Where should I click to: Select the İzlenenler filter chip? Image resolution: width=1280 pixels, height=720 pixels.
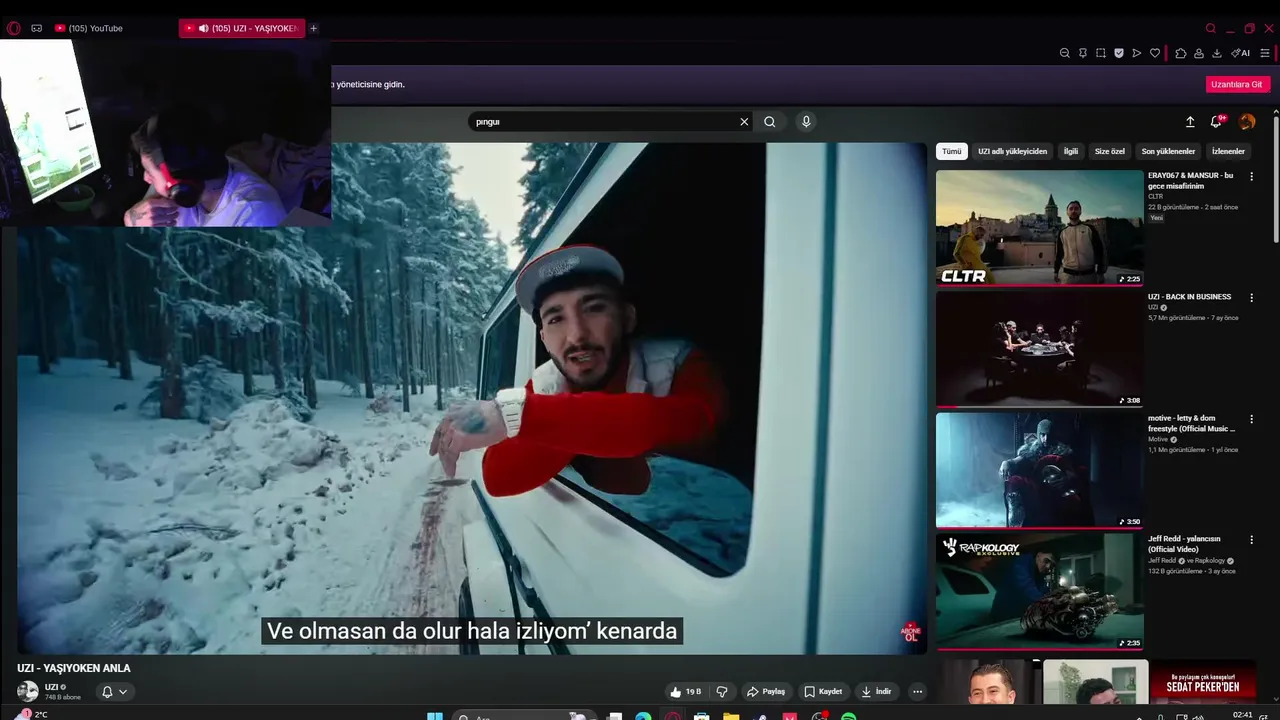(x=1228, y=151)
